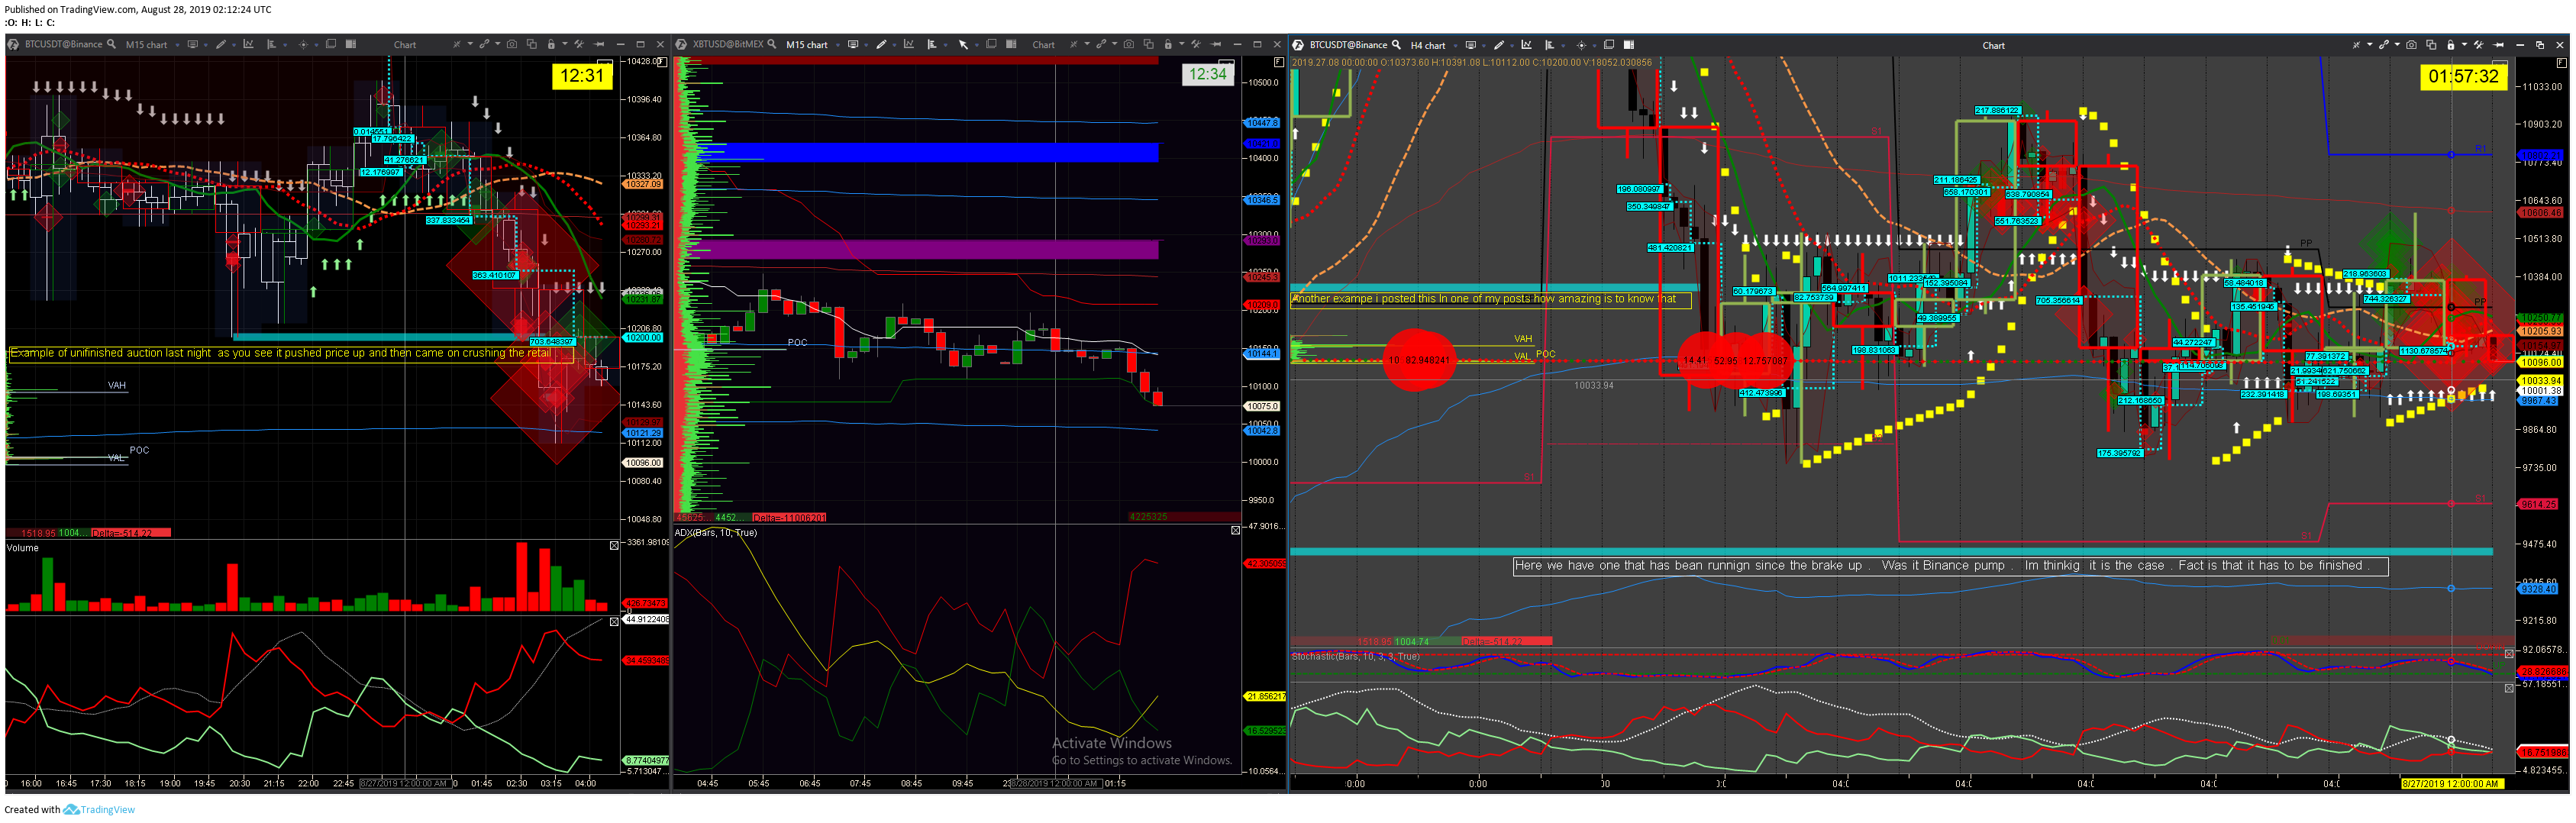This screenshot has height=823, width=2576.
Task: Close the Volume panel in the left M15 window
Action: pyautogui.click(x=614, y=545)
